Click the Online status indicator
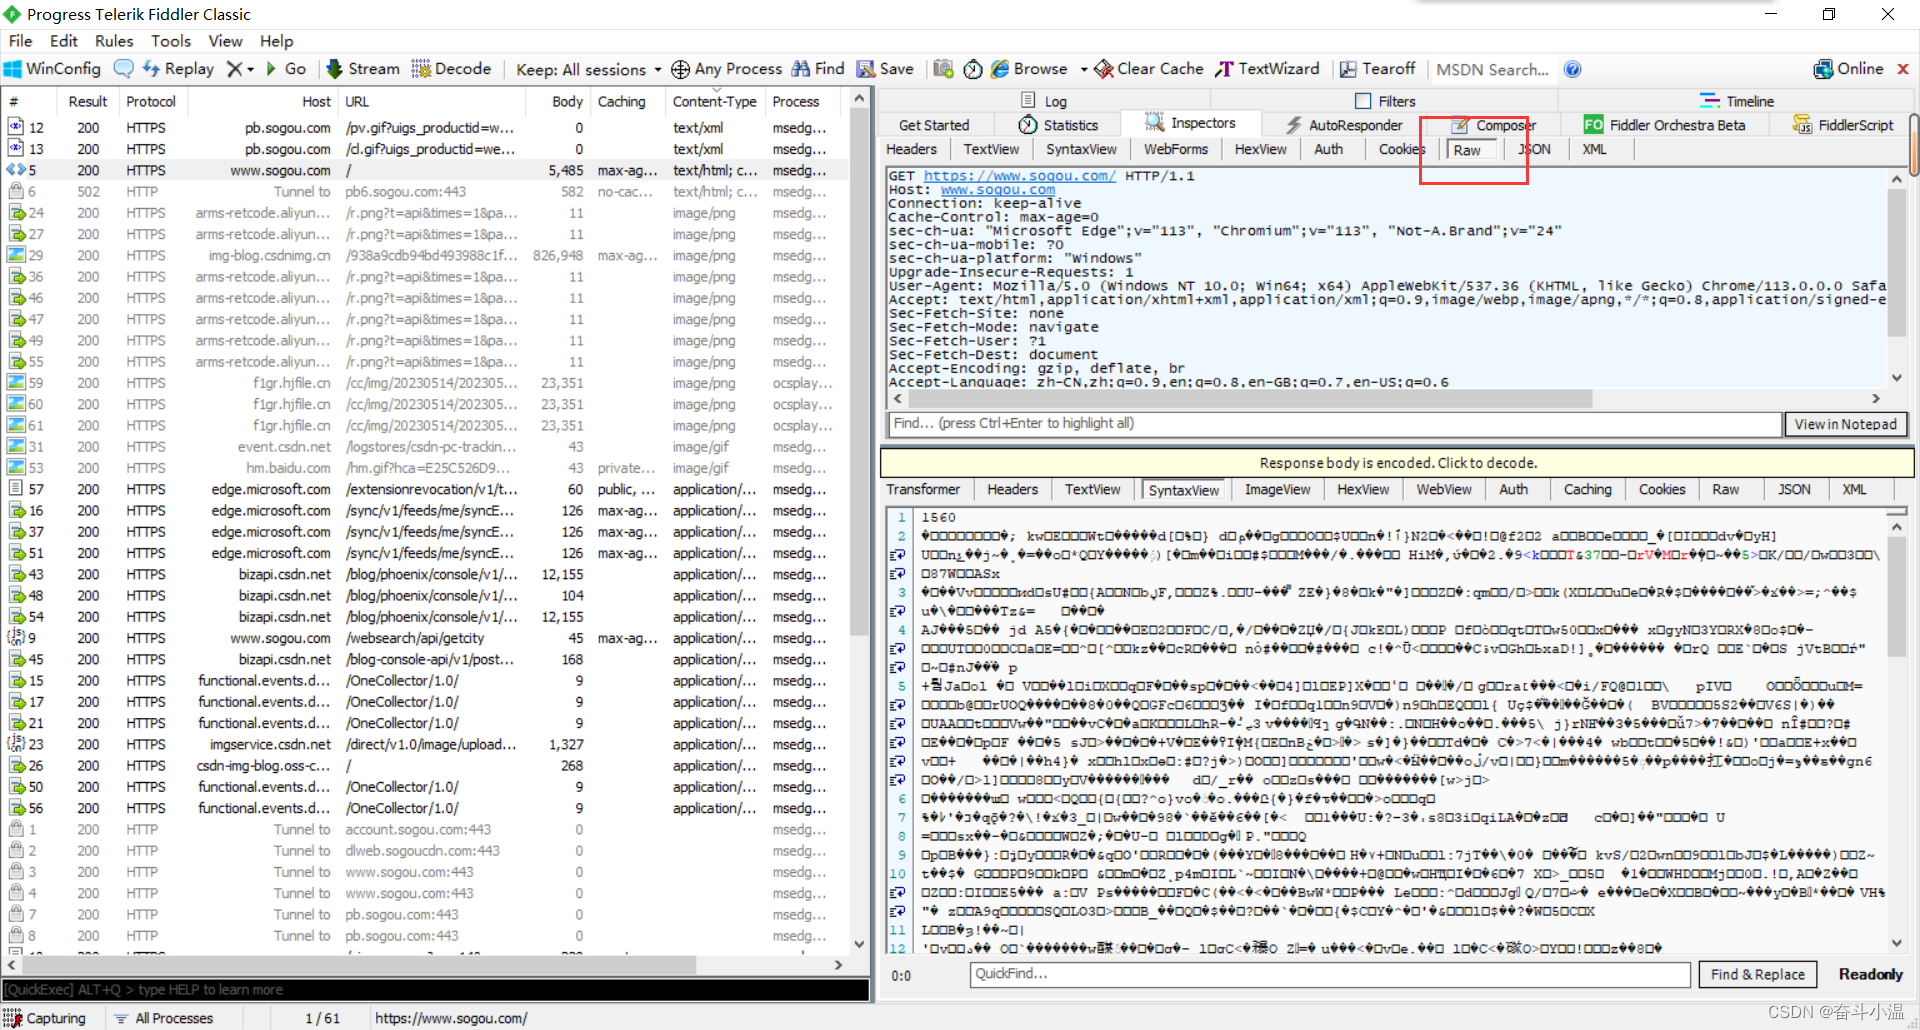 (x=1848, y=69)
